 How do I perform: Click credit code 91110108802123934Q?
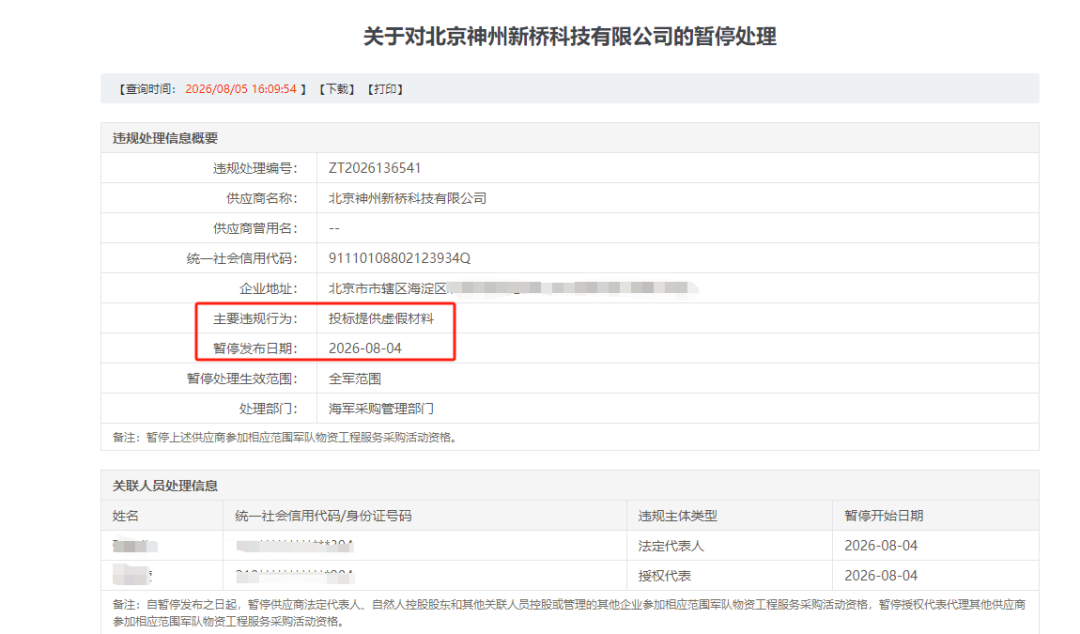coord(399,258)
